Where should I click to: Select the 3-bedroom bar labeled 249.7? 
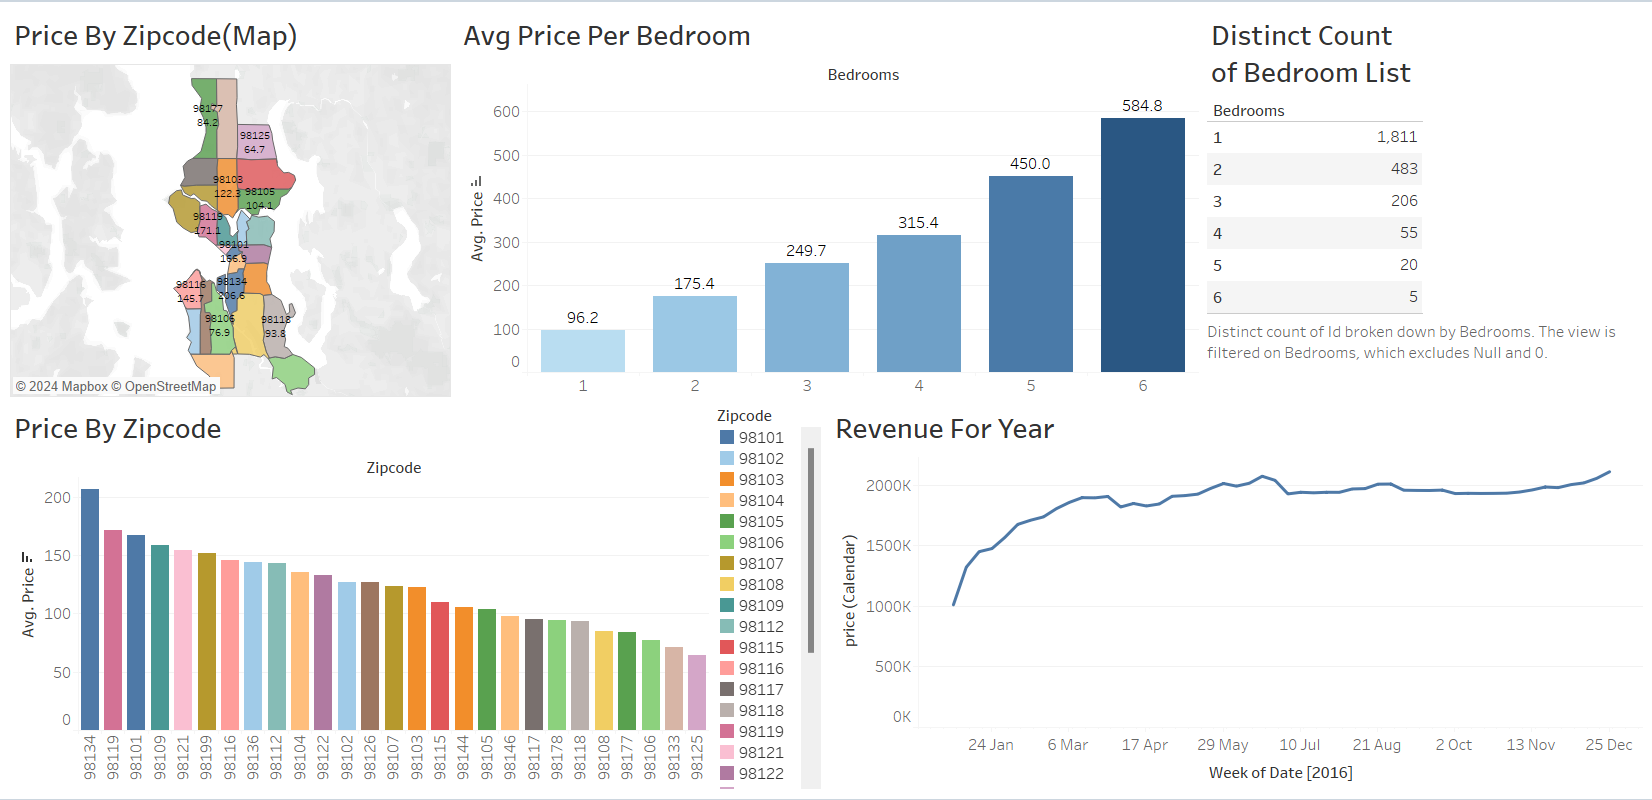pos(807,318)
